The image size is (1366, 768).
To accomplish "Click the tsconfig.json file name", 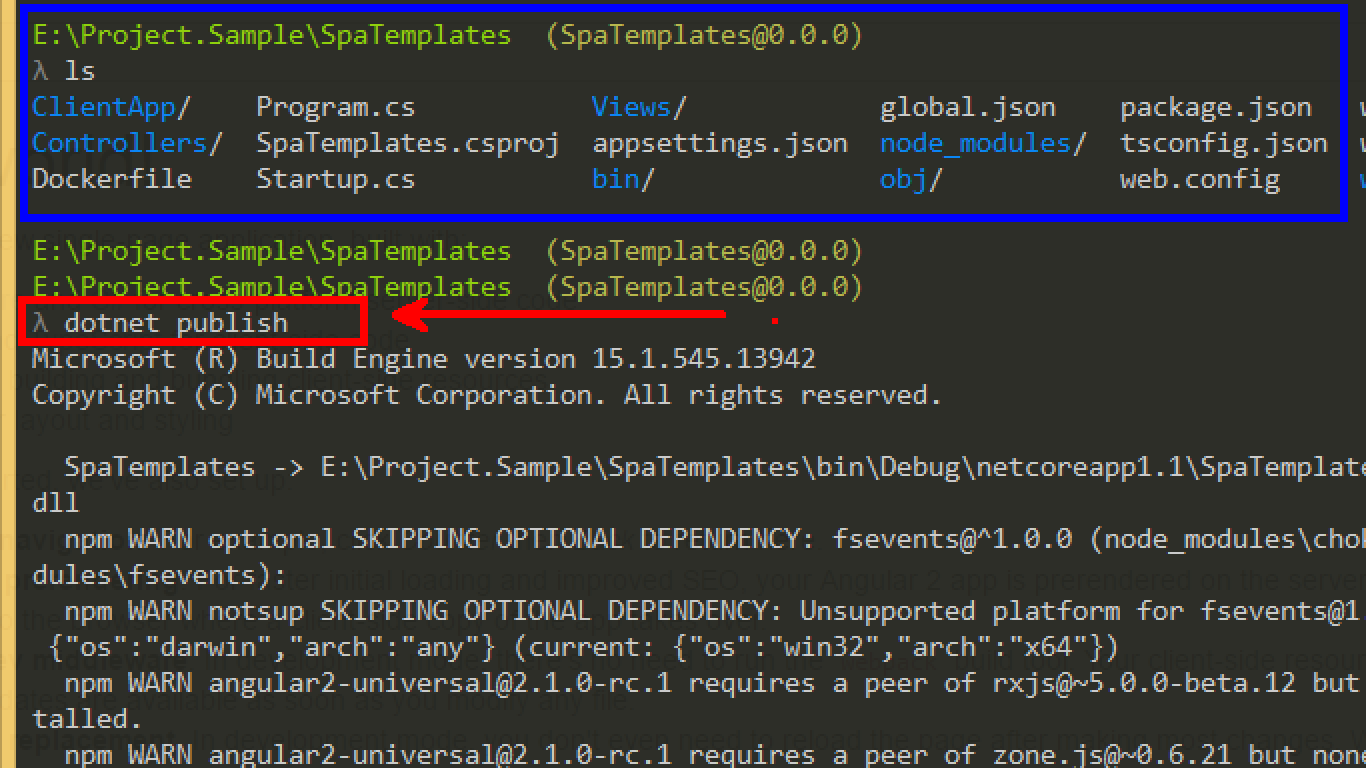I will pyautogui.click(x=1223, y=143).
